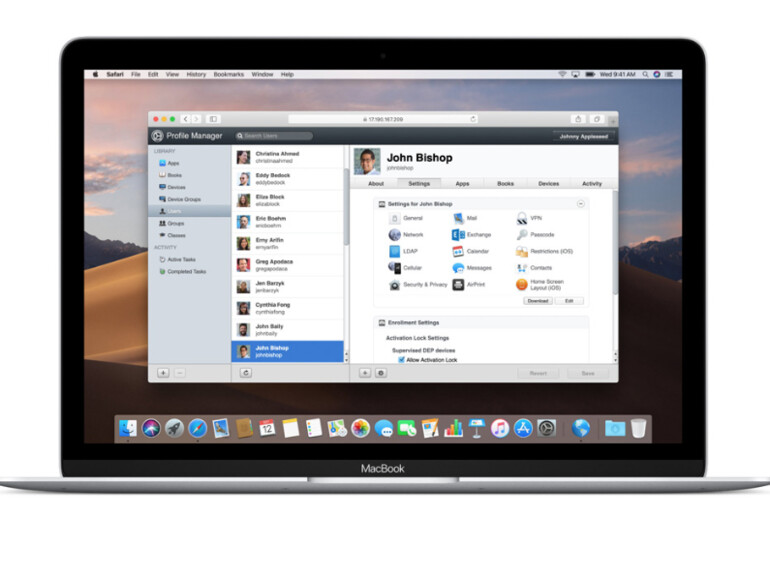Image resolution: width=770 pixels, height=578 pixels.
Task: Open the General settings payload icon
Action: [394, 218]
